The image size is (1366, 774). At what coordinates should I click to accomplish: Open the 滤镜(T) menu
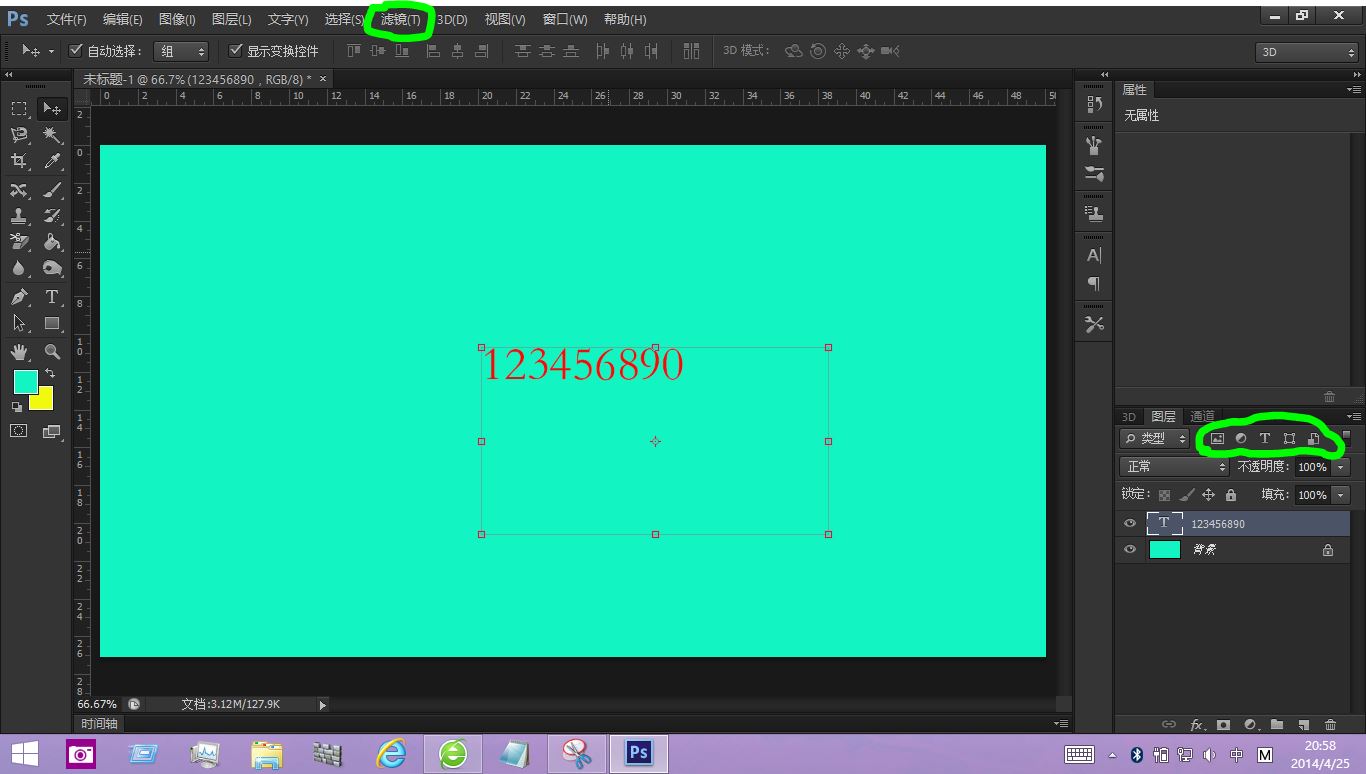point(400,20)
